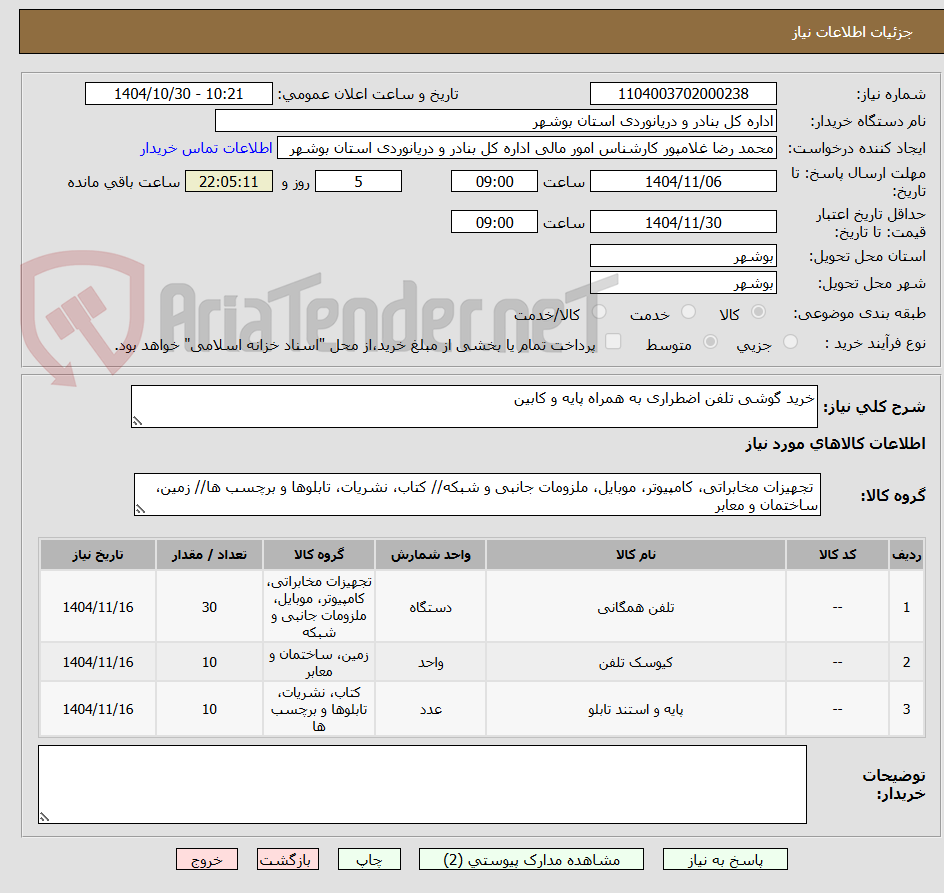Click the resize arrow in شرح کلی نیاز box
Viewport: 944px width, 893px height.
139,420
